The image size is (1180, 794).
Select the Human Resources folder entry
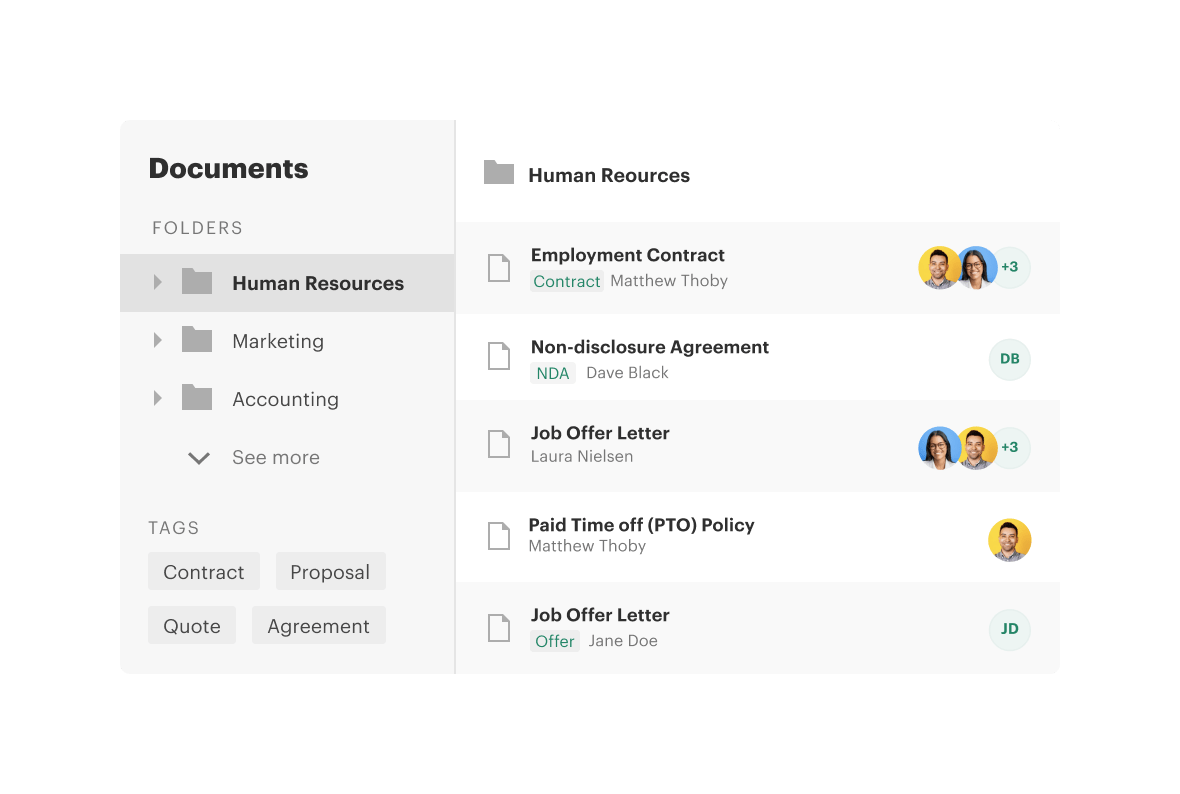pyautogui.click(x=317, y=282)
